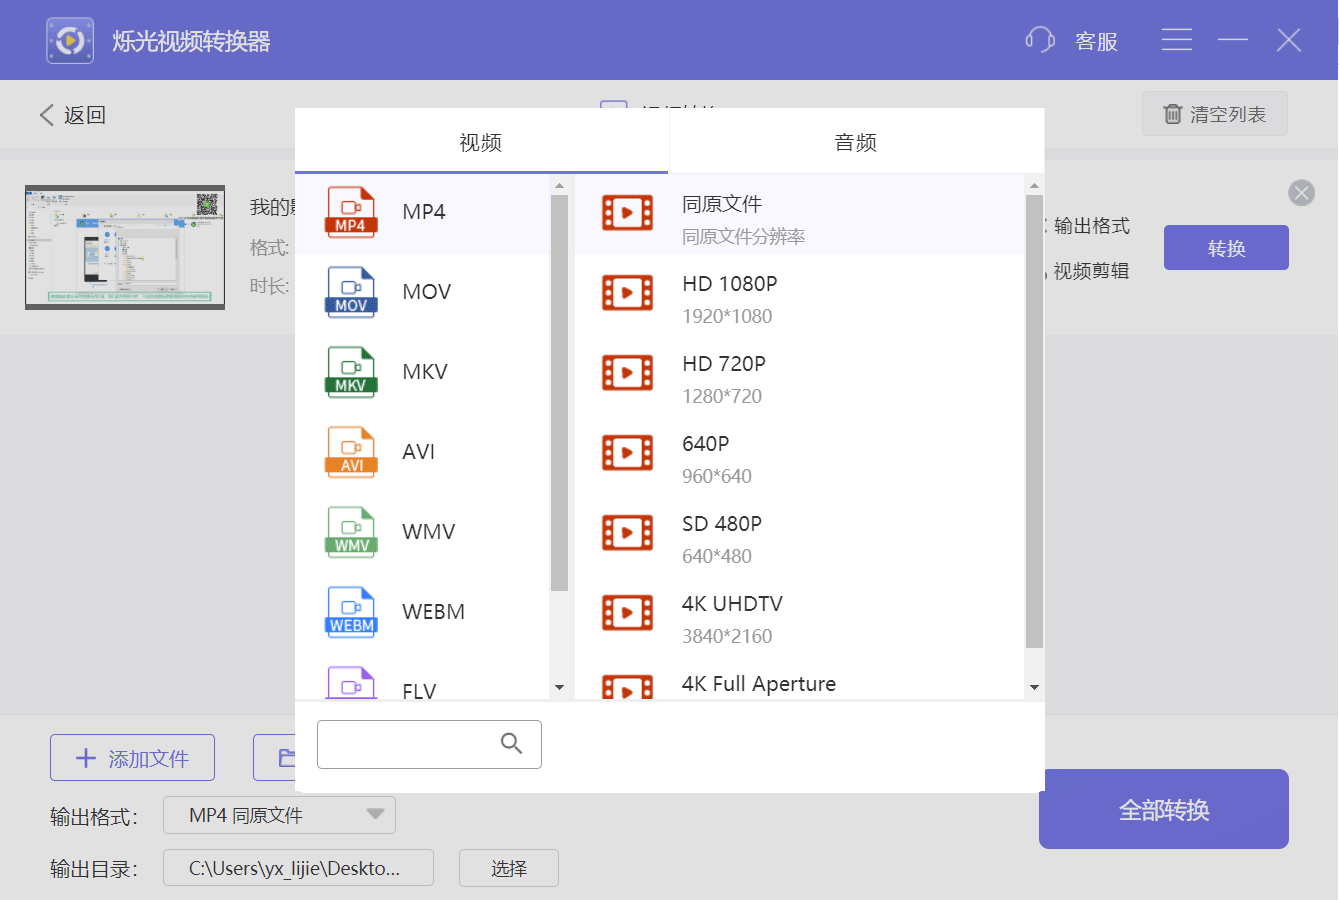Choose the 4K UHDTV preset
Viewport: 1339px width, 900px height.
[x=800, y=614]
